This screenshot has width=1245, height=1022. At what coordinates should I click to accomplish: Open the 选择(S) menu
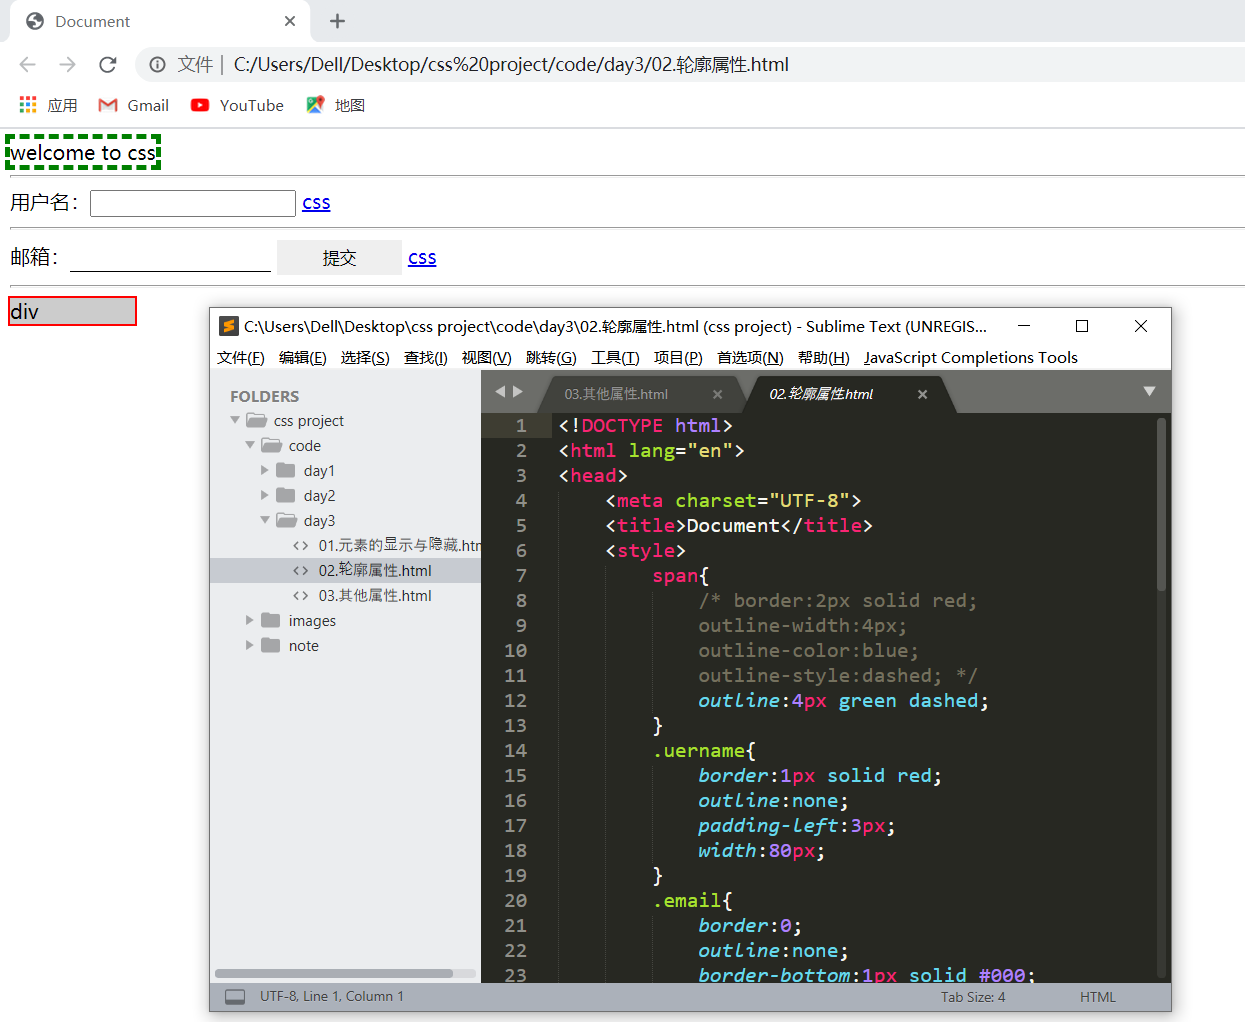pyautogui.click(x=365, y=357)
